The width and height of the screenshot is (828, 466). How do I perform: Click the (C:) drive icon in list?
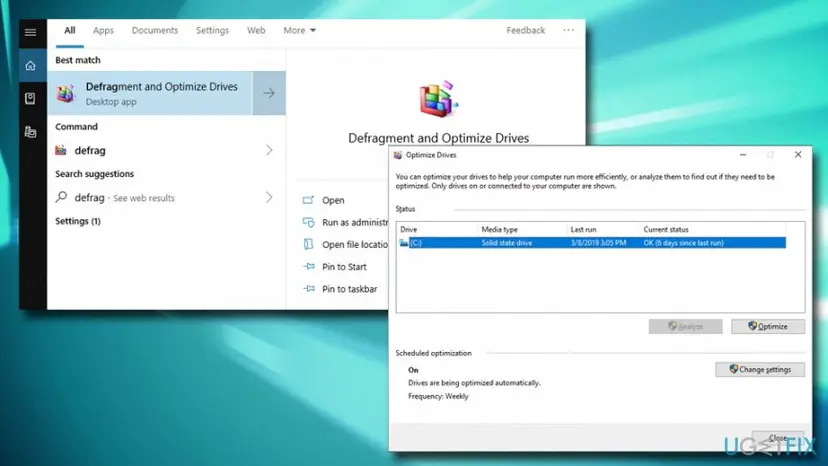point(404,243)
